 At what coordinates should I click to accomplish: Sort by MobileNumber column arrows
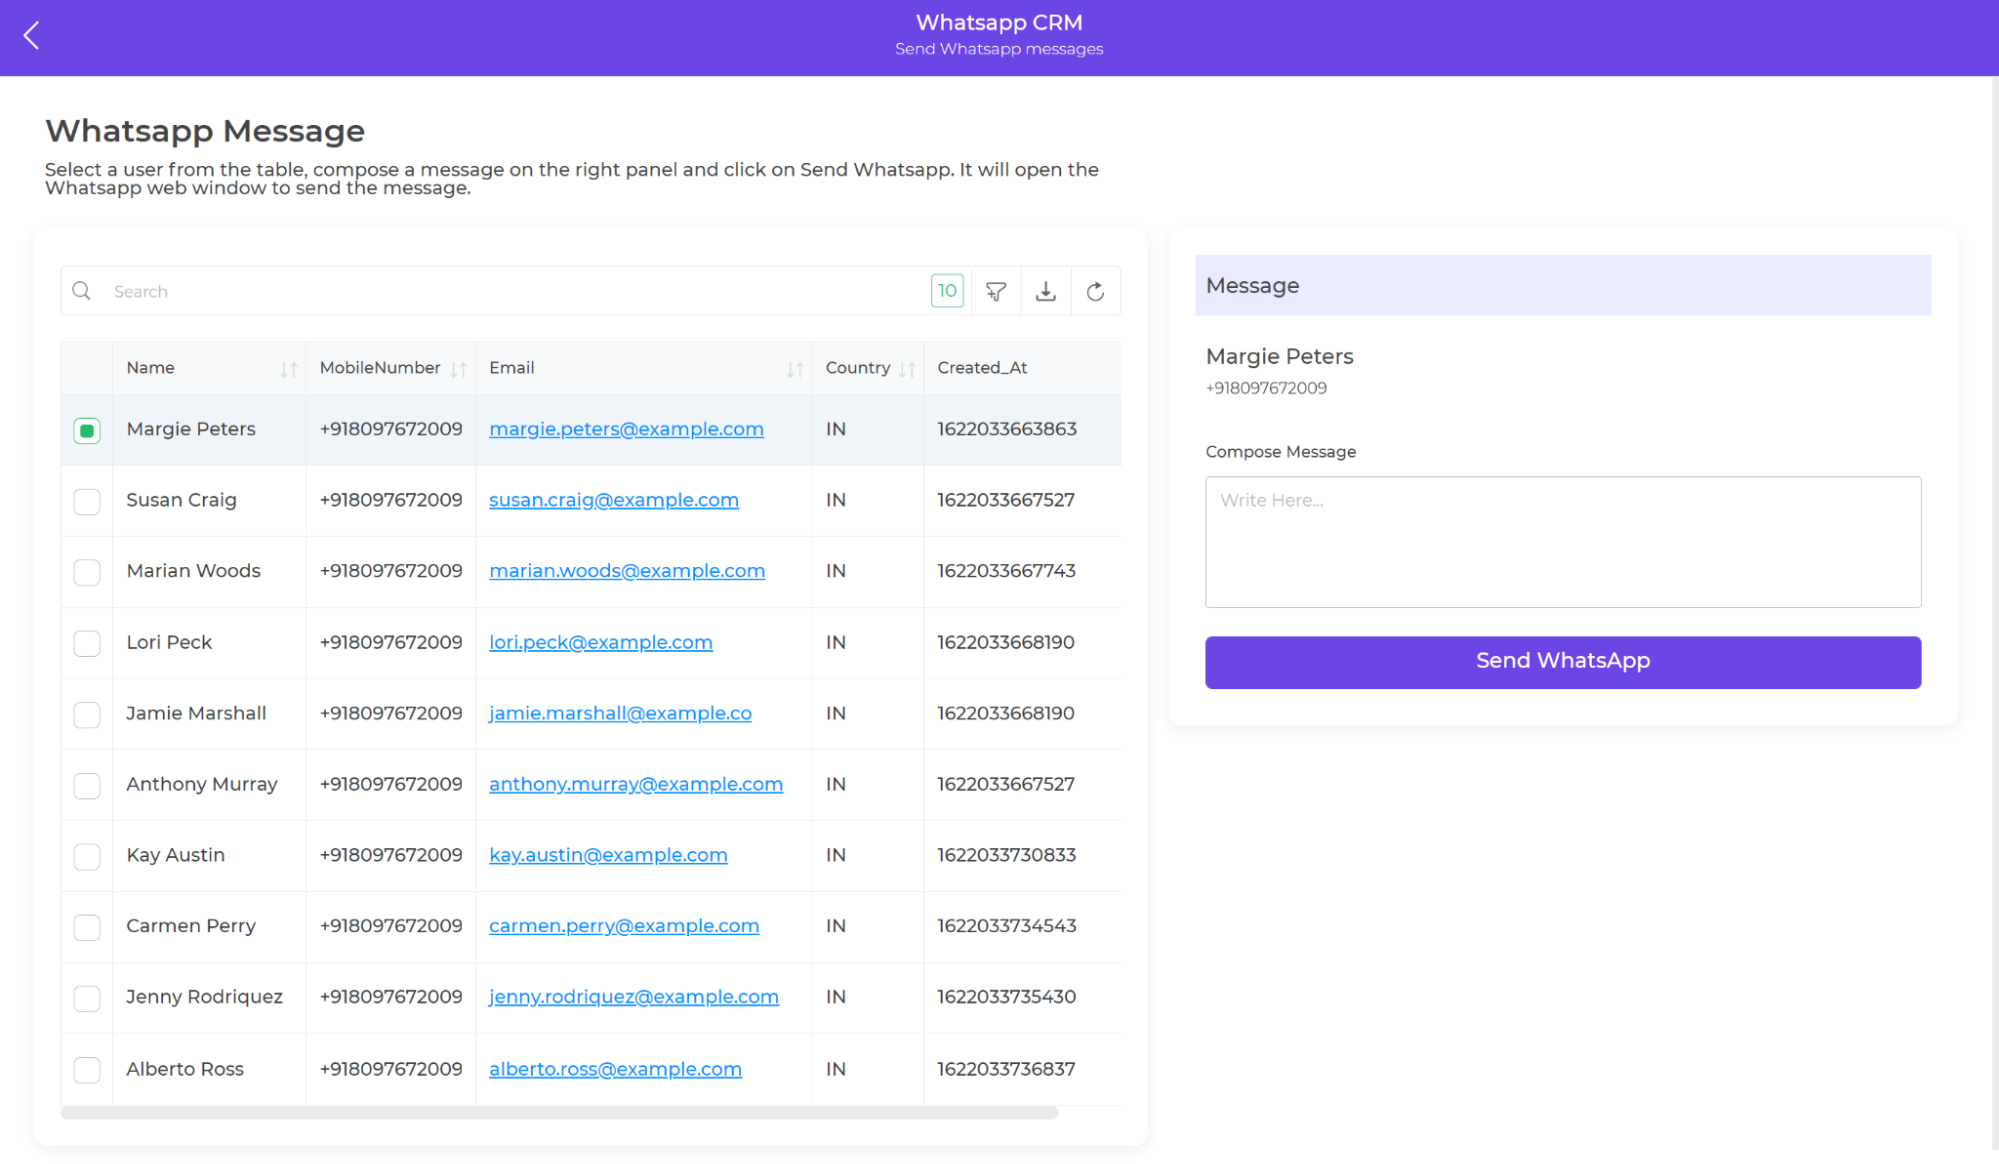click(x=458, y=369)
